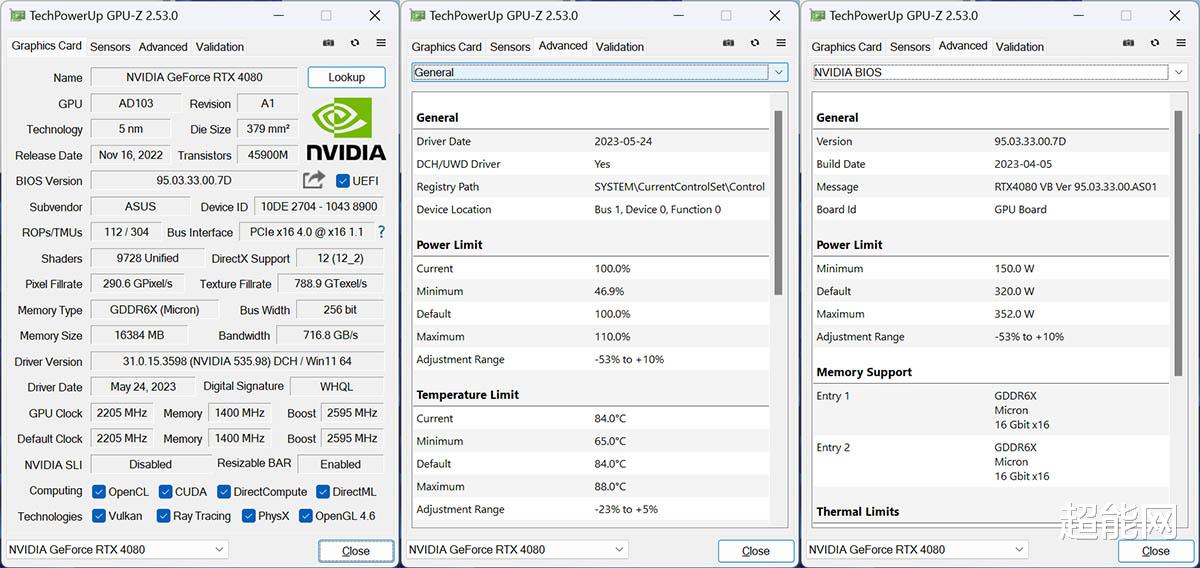Toggle the PhysX checkbox
The image size is (1200, 568).
(248, 516)
